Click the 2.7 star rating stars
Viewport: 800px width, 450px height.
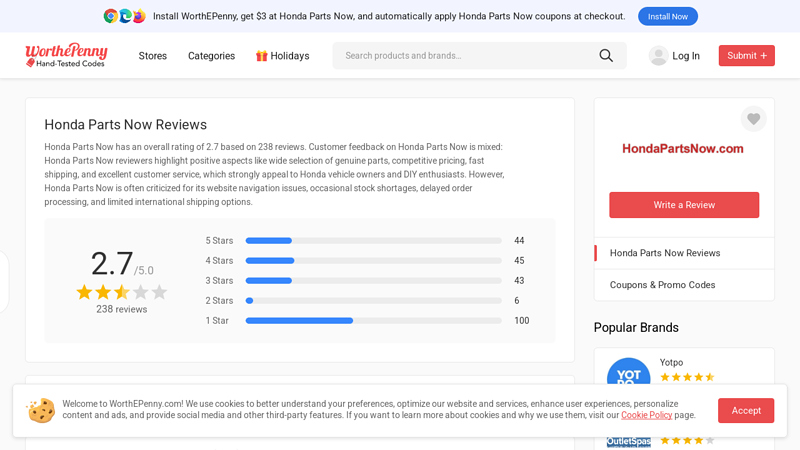121,292
